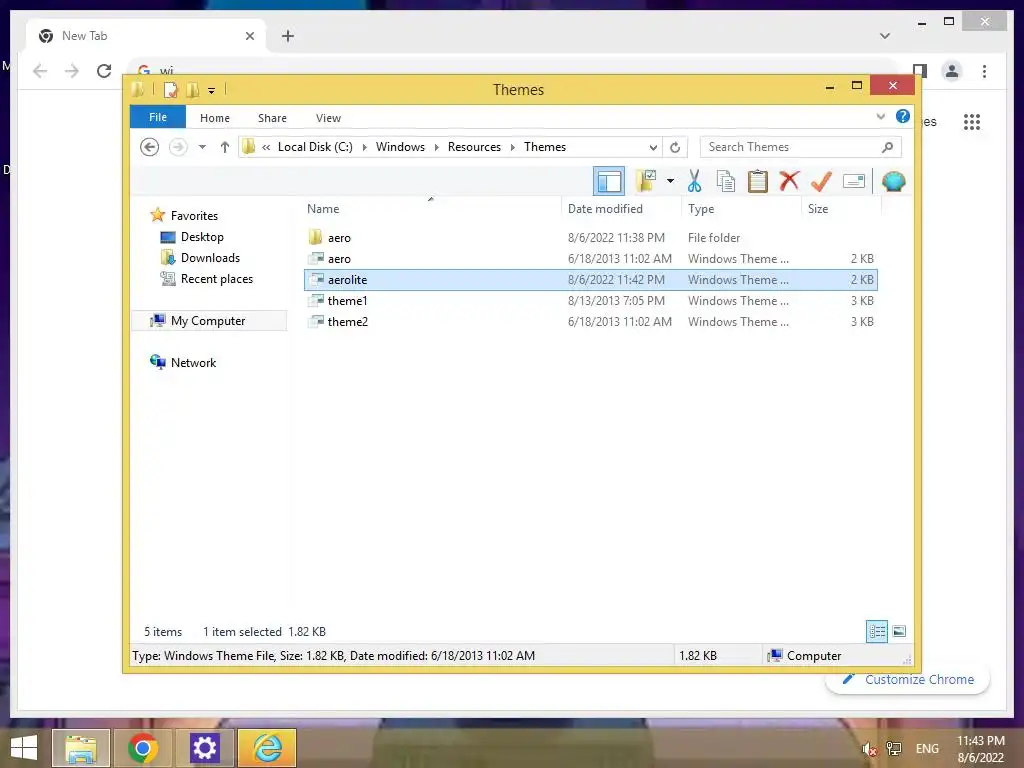This screenshot has width=1024, height=768.
Task: Click the Resources breadcrumb segment
Action: 474,147
